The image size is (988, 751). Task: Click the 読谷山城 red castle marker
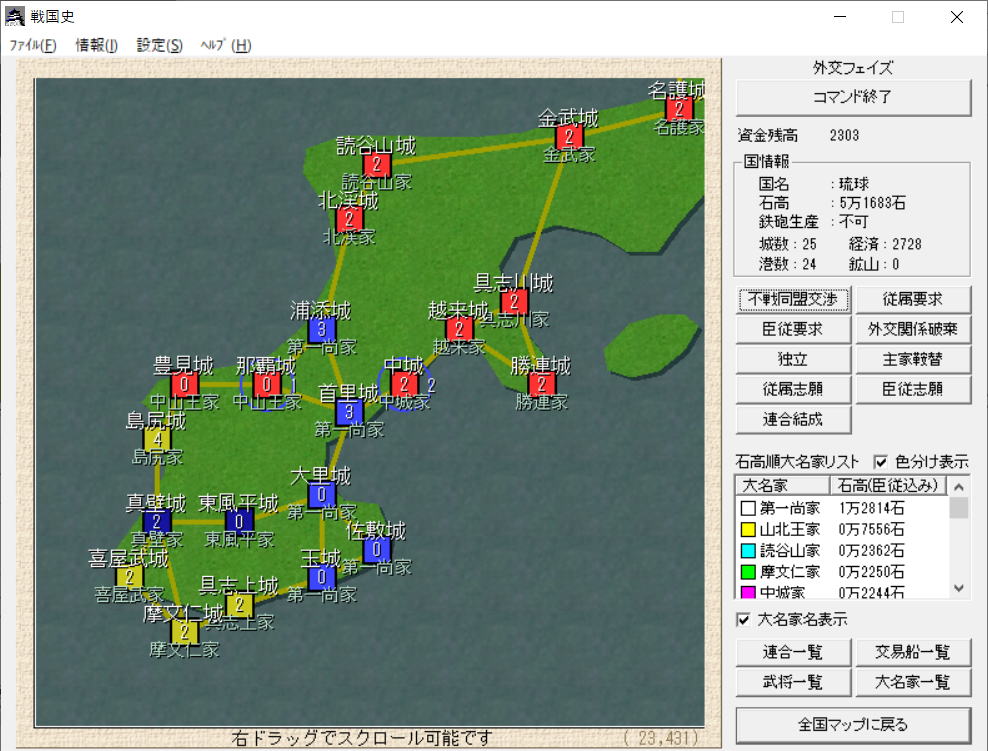376,165
